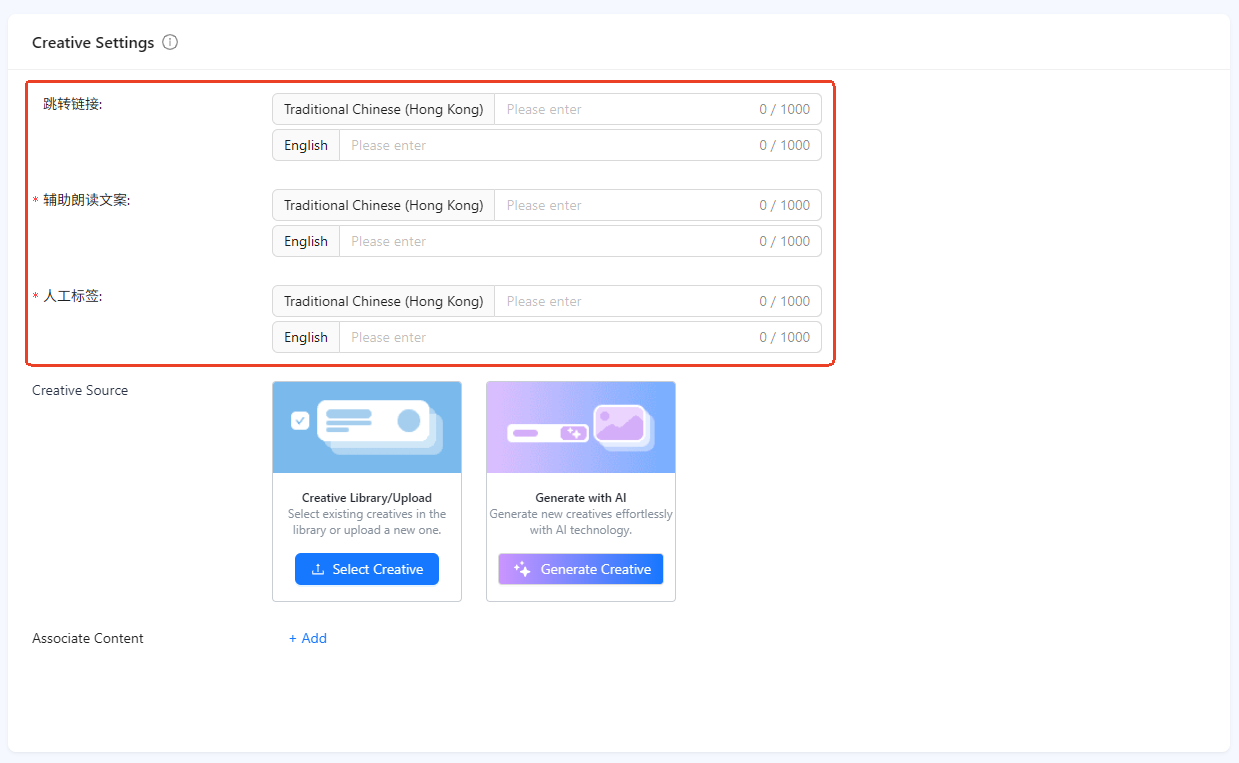This screenshot has height=763, width=1239.
Task: Click + Add next to Associate Content
Action: pyautogui.click(x=308, y=638)
